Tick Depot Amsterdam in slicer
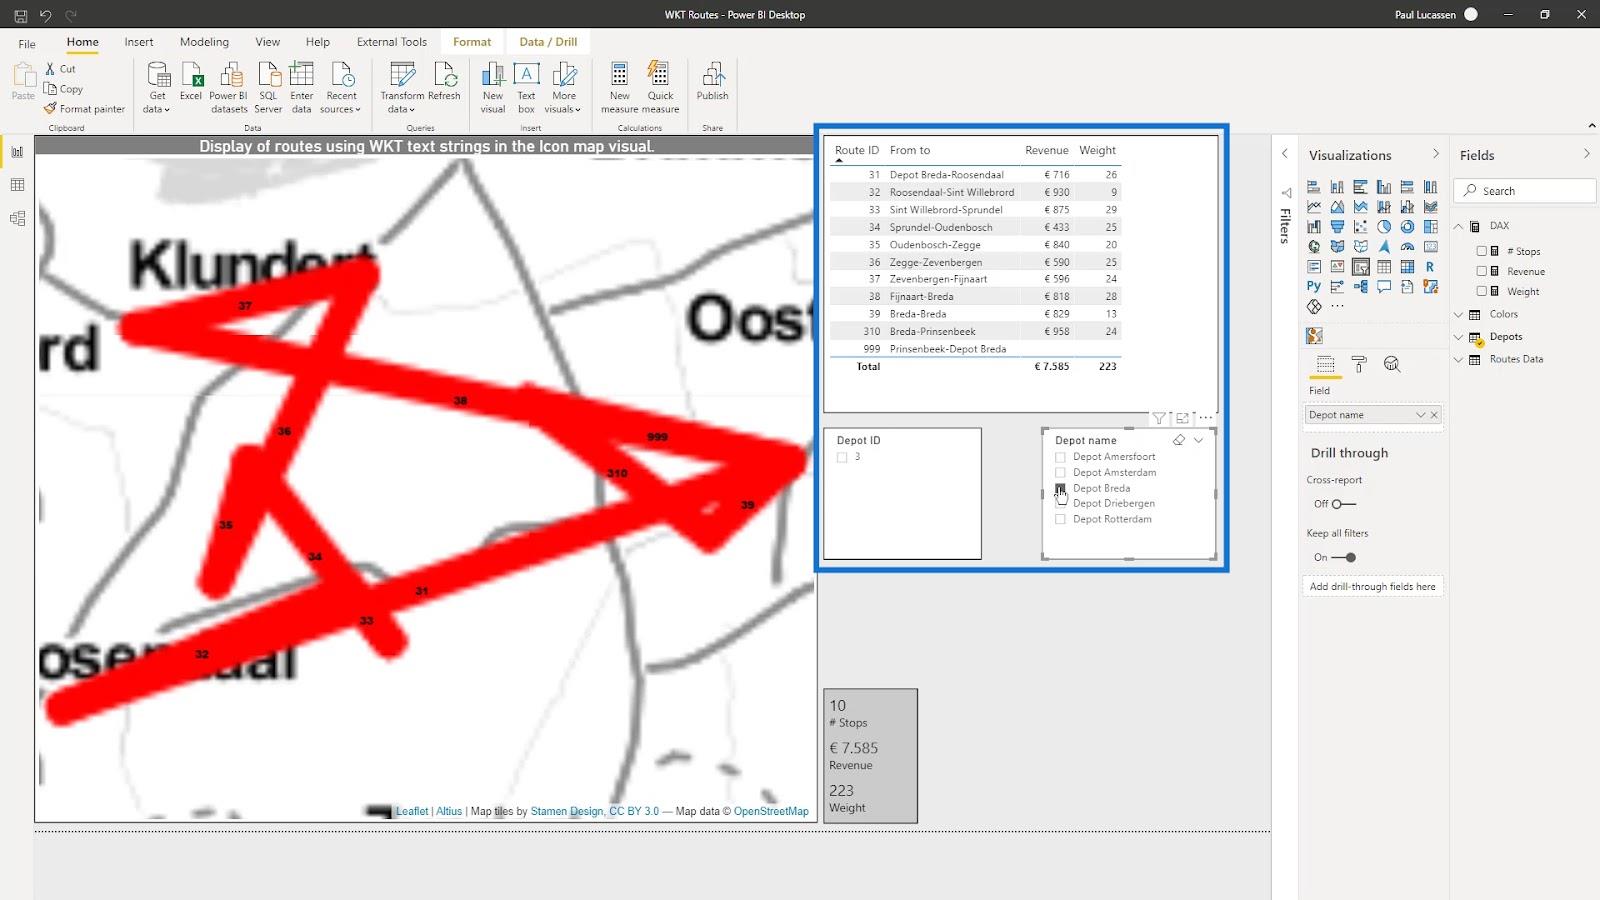This screenshot has height=900, width=1600. click(1060, 472)
